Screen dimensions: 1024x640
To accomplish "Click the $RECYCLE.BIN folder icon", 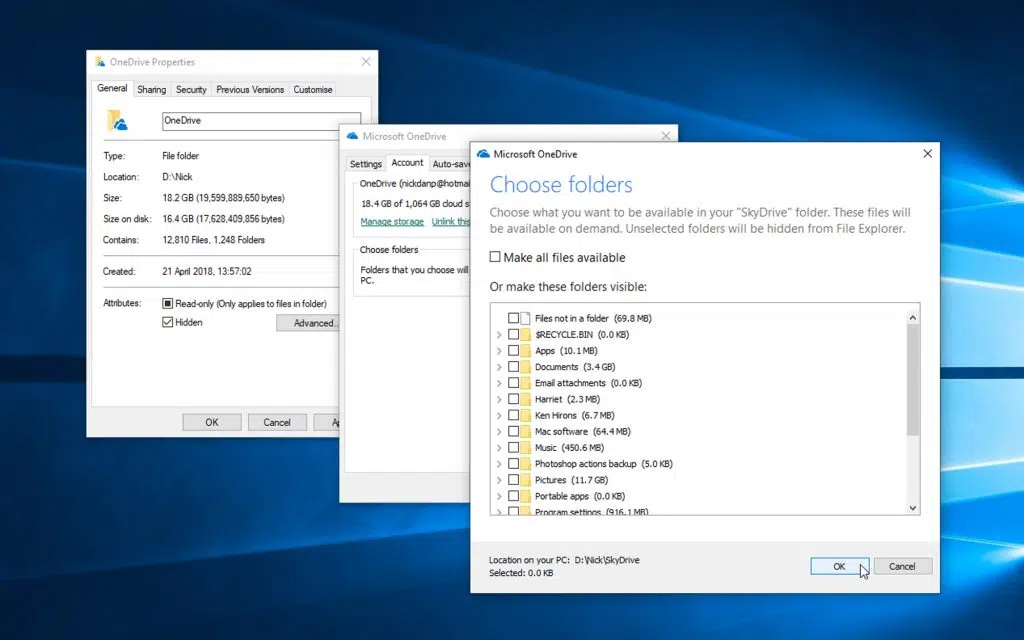I will coord(526,334).
